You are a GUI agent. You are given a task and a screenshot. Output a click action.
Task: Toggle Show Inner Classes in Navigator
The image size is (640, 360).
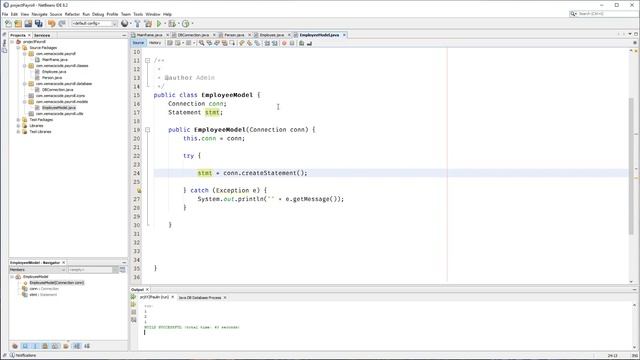pyautogui.click(x=55, y=346)
